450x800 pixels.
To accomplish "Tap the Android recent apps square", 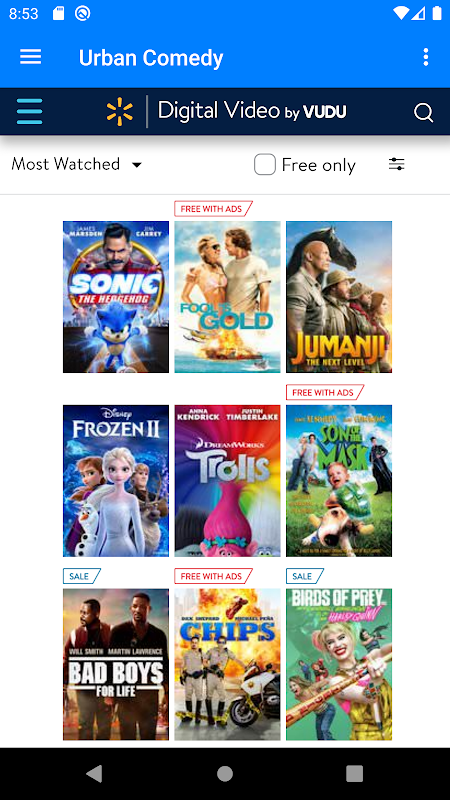I will (354, 773).
